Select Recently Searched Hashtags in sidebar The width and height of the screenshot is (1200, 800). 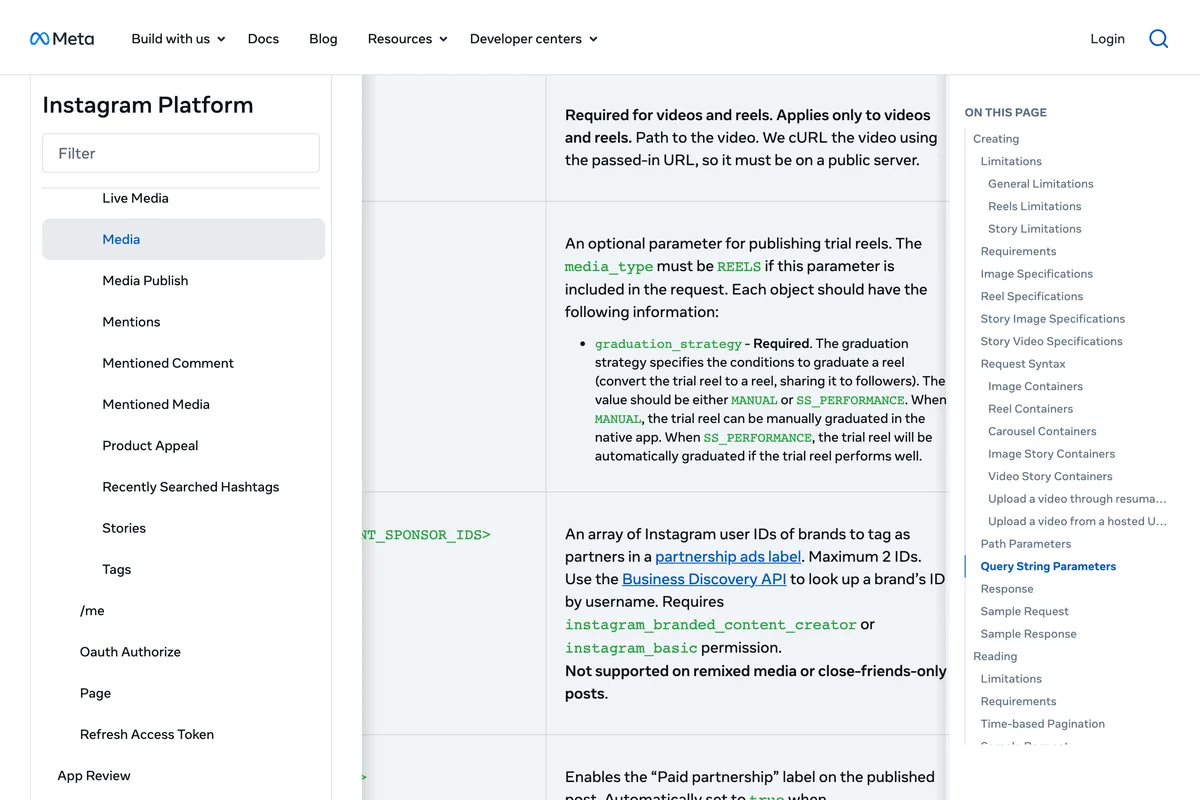191,487
